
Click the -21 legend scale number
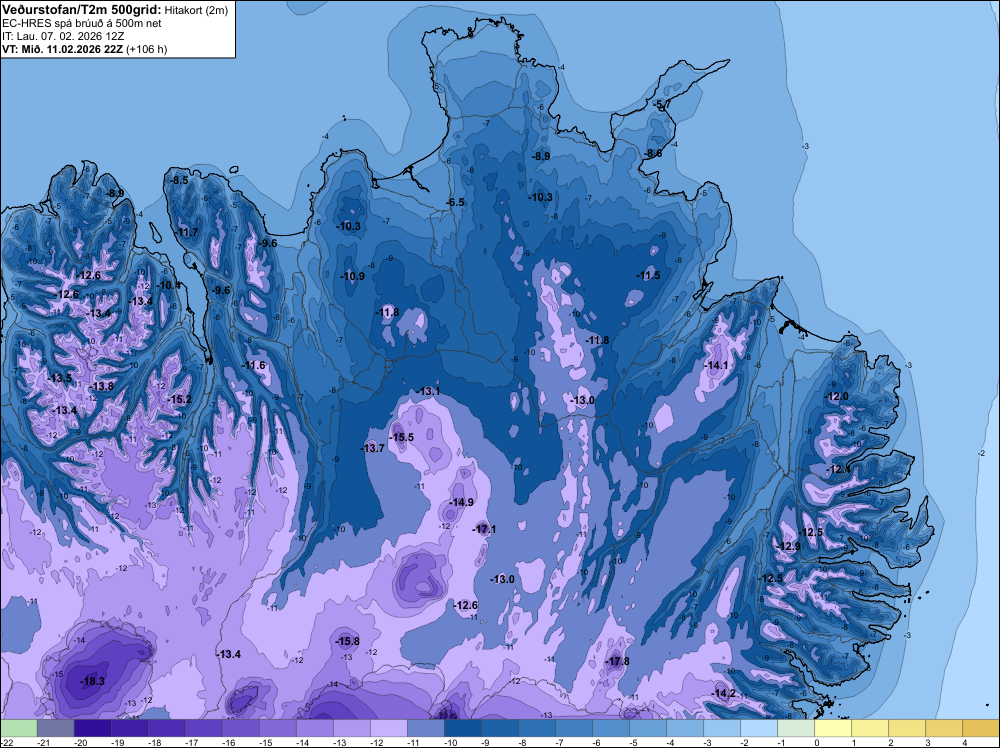coord(44,742)
